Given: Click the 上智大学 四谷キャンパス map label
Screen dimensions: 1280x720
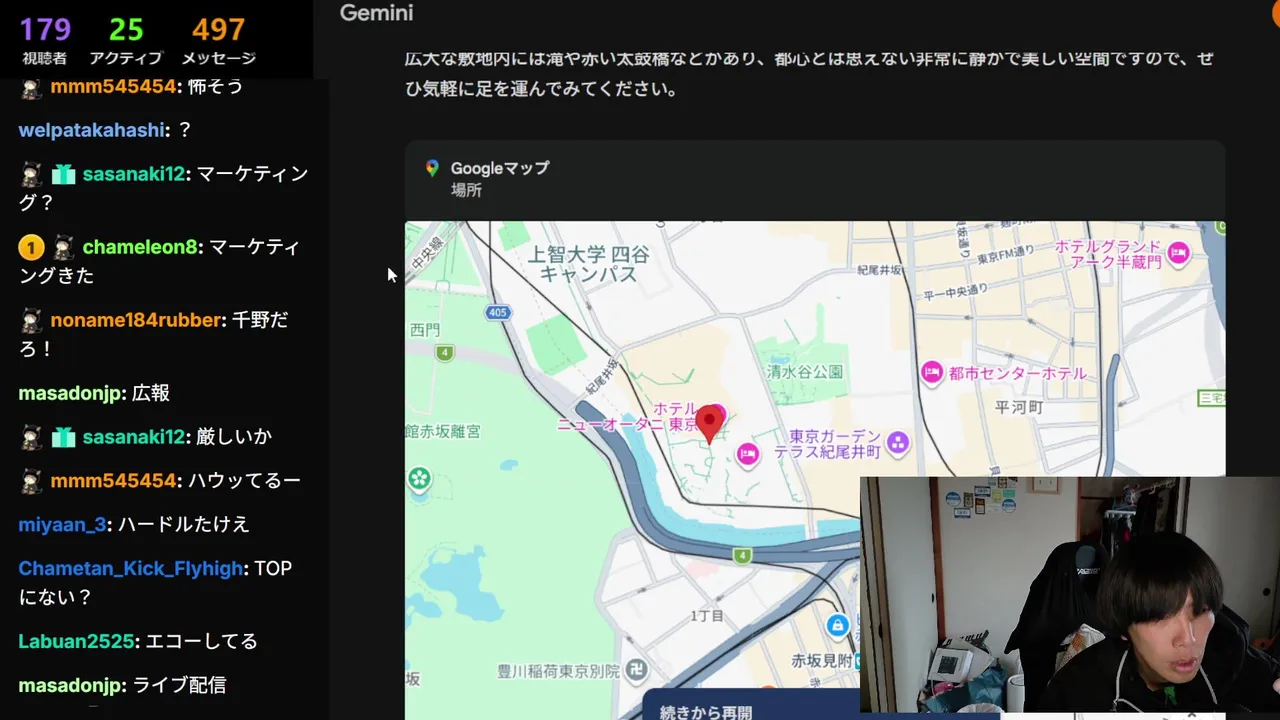Looking at the screenshot, I should pos(588,263).
